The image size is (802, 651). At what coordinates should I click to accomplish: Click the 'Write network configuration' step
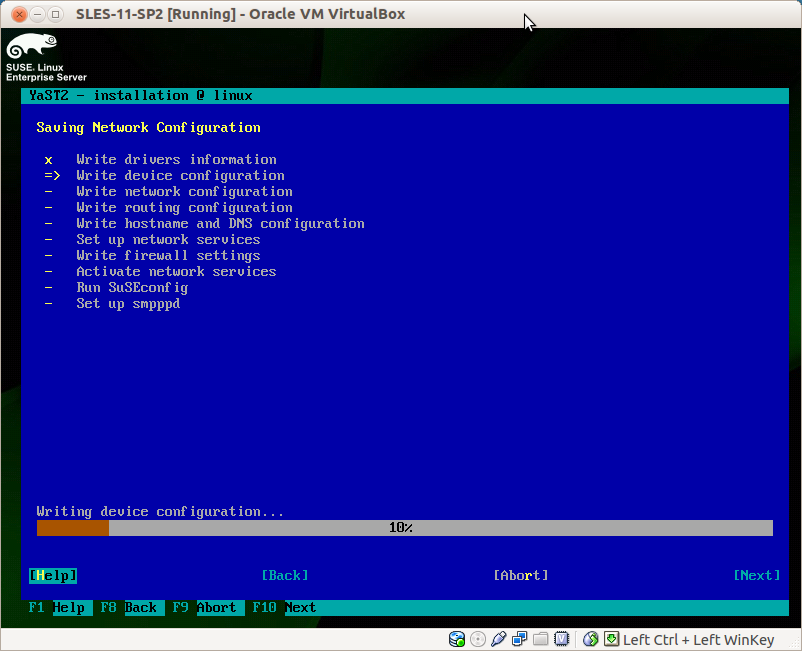(x=185, y=191)
